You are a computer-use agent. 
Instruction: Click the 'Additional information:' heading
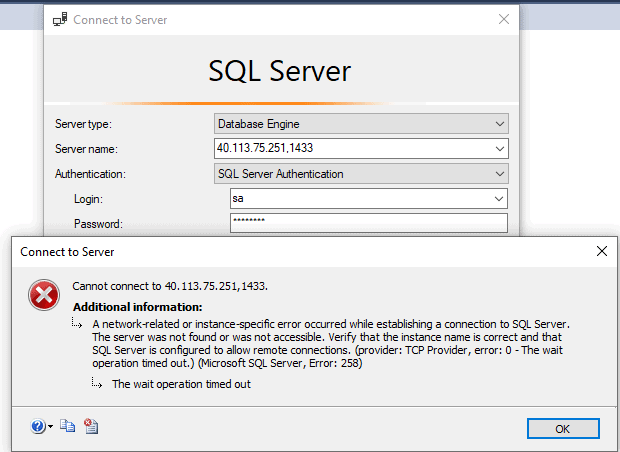(x=138, y=307)
